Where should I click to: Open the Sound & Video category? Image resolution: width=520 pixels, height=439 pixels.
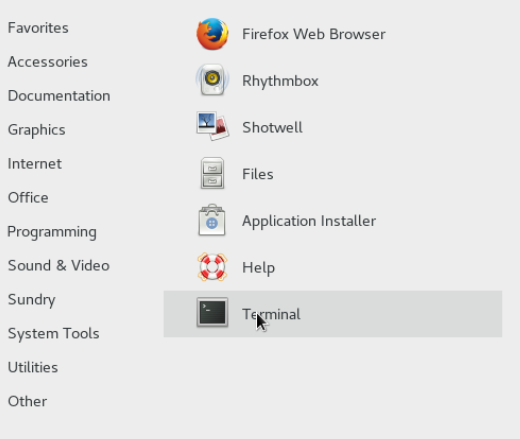click(59, 266)
